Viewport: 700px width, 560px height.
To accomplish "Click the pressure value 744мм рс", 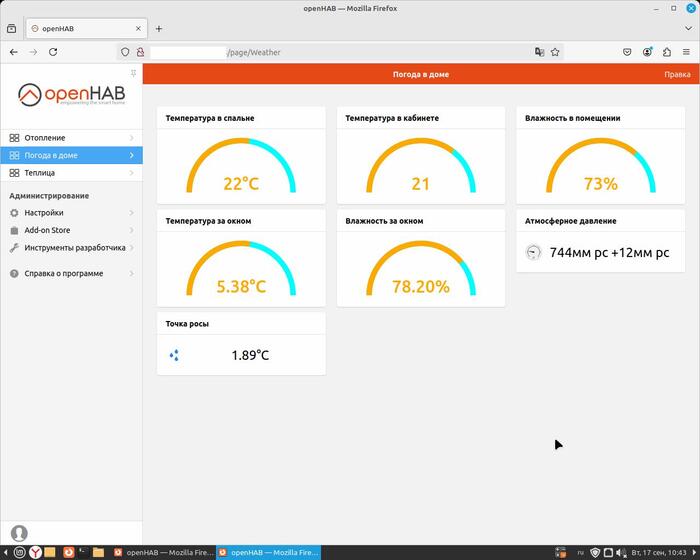I will point(609,253).
